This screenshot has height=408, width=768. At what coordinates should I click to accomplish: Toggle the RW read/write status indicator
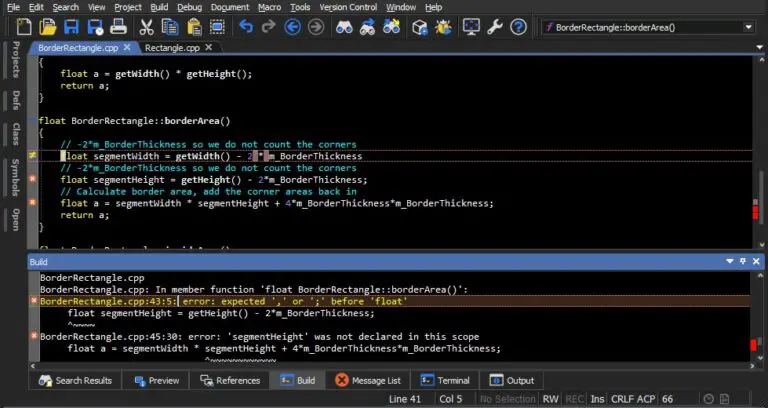[551, 399]
